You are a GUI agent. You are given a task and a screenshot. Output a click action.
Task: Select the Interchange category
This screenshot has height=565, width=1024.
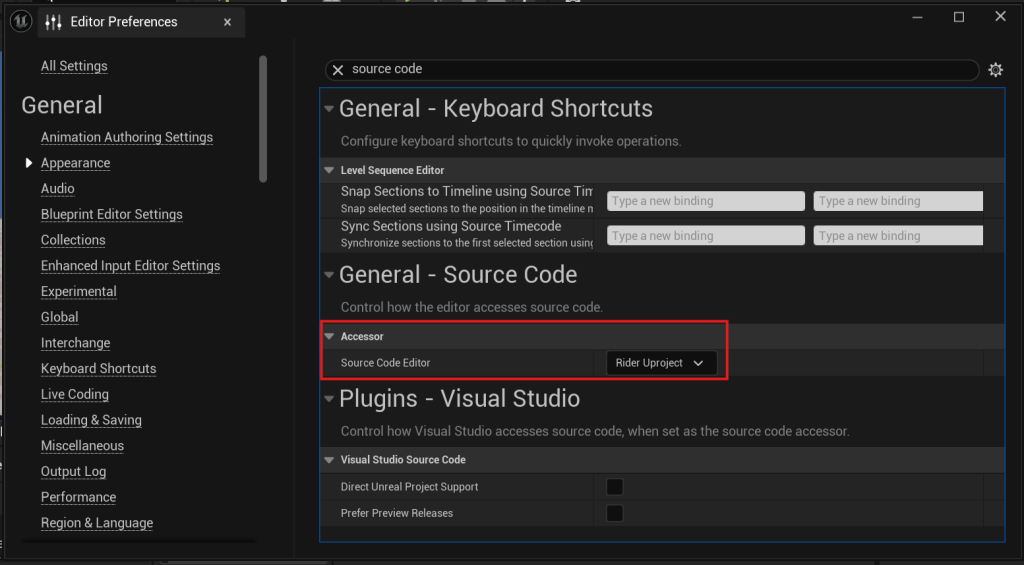75,343
